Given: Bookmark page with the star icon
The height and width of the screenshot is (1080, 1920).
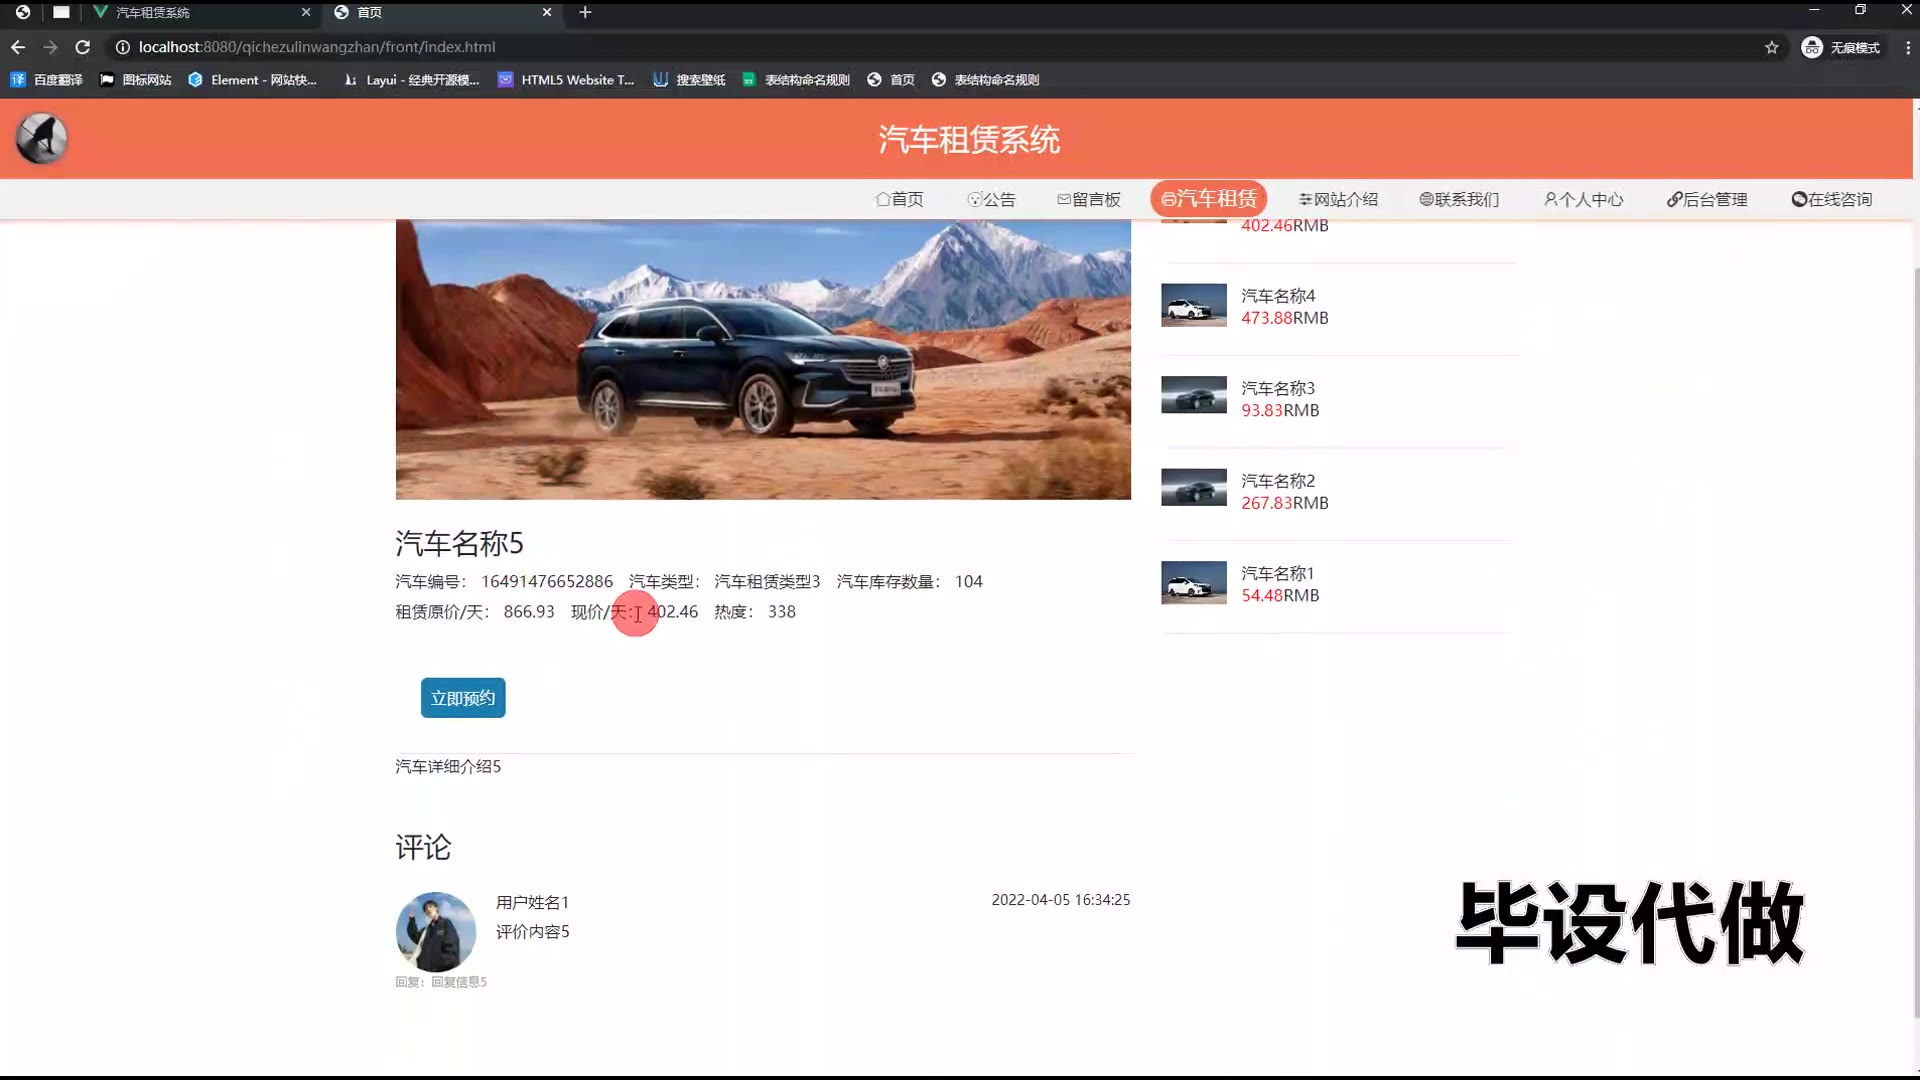Looking at the screenshot, I should point(1771,47).
